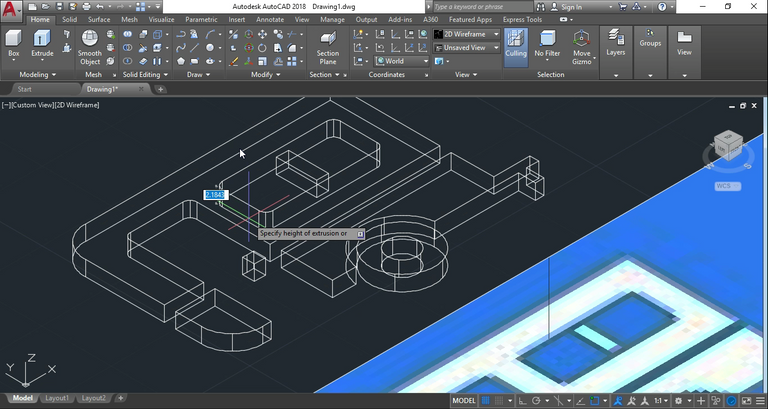Toggle hardware acceleration circle in status bar
Image resolution: width=768 pixels, height=409 pixels.
pyautogui.click(x=732, y=401)
